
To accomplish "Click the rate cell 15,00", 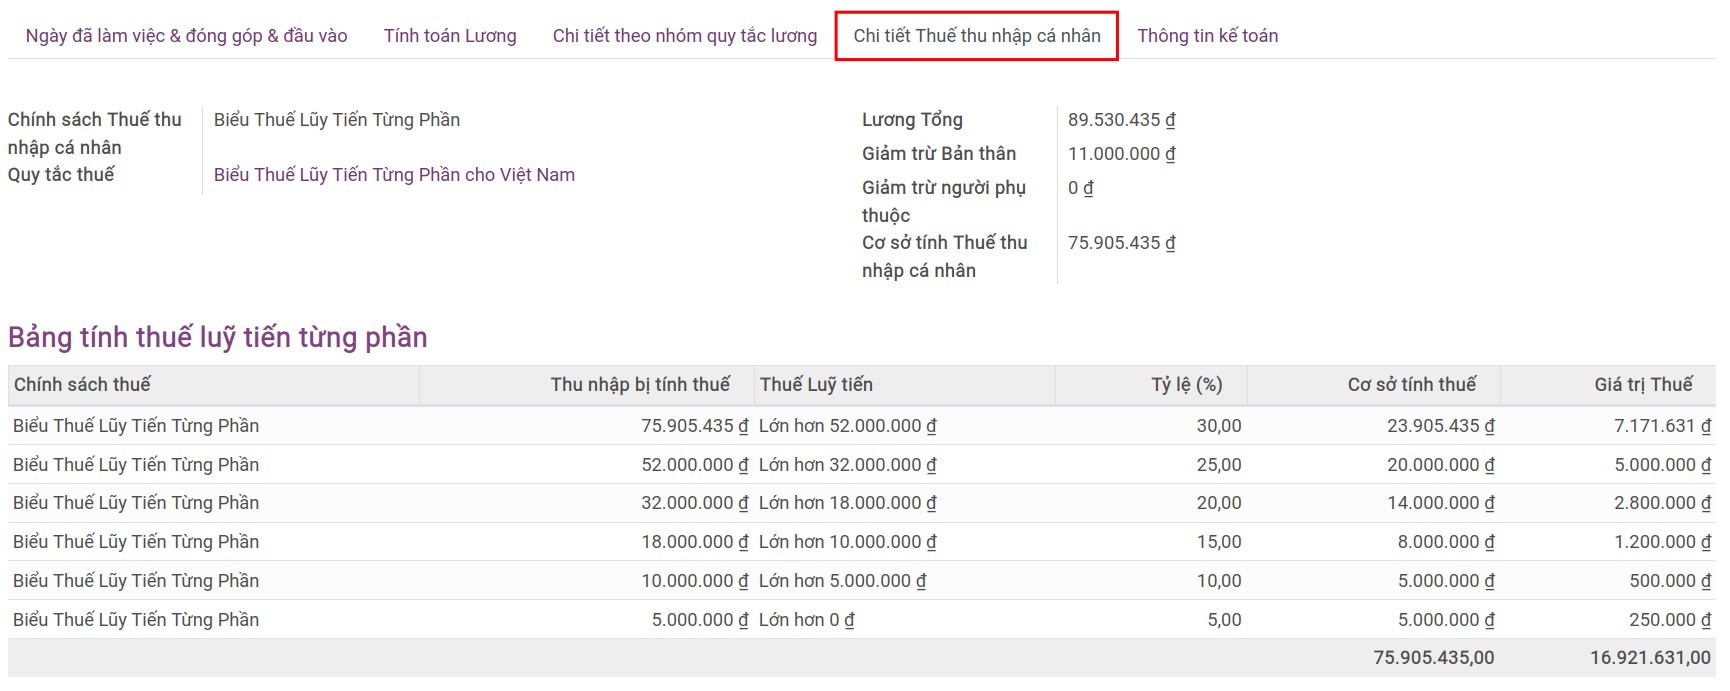I will tap(1219, 542).
